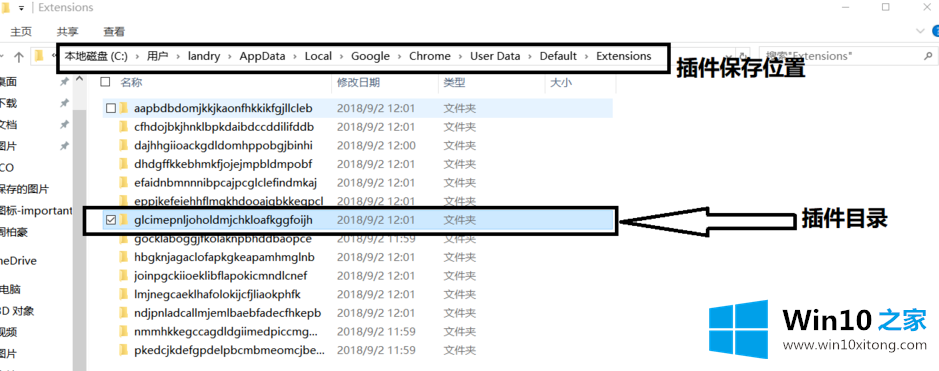Open the Explorer help icon
939x371 pixels.
tap(936, 31)
